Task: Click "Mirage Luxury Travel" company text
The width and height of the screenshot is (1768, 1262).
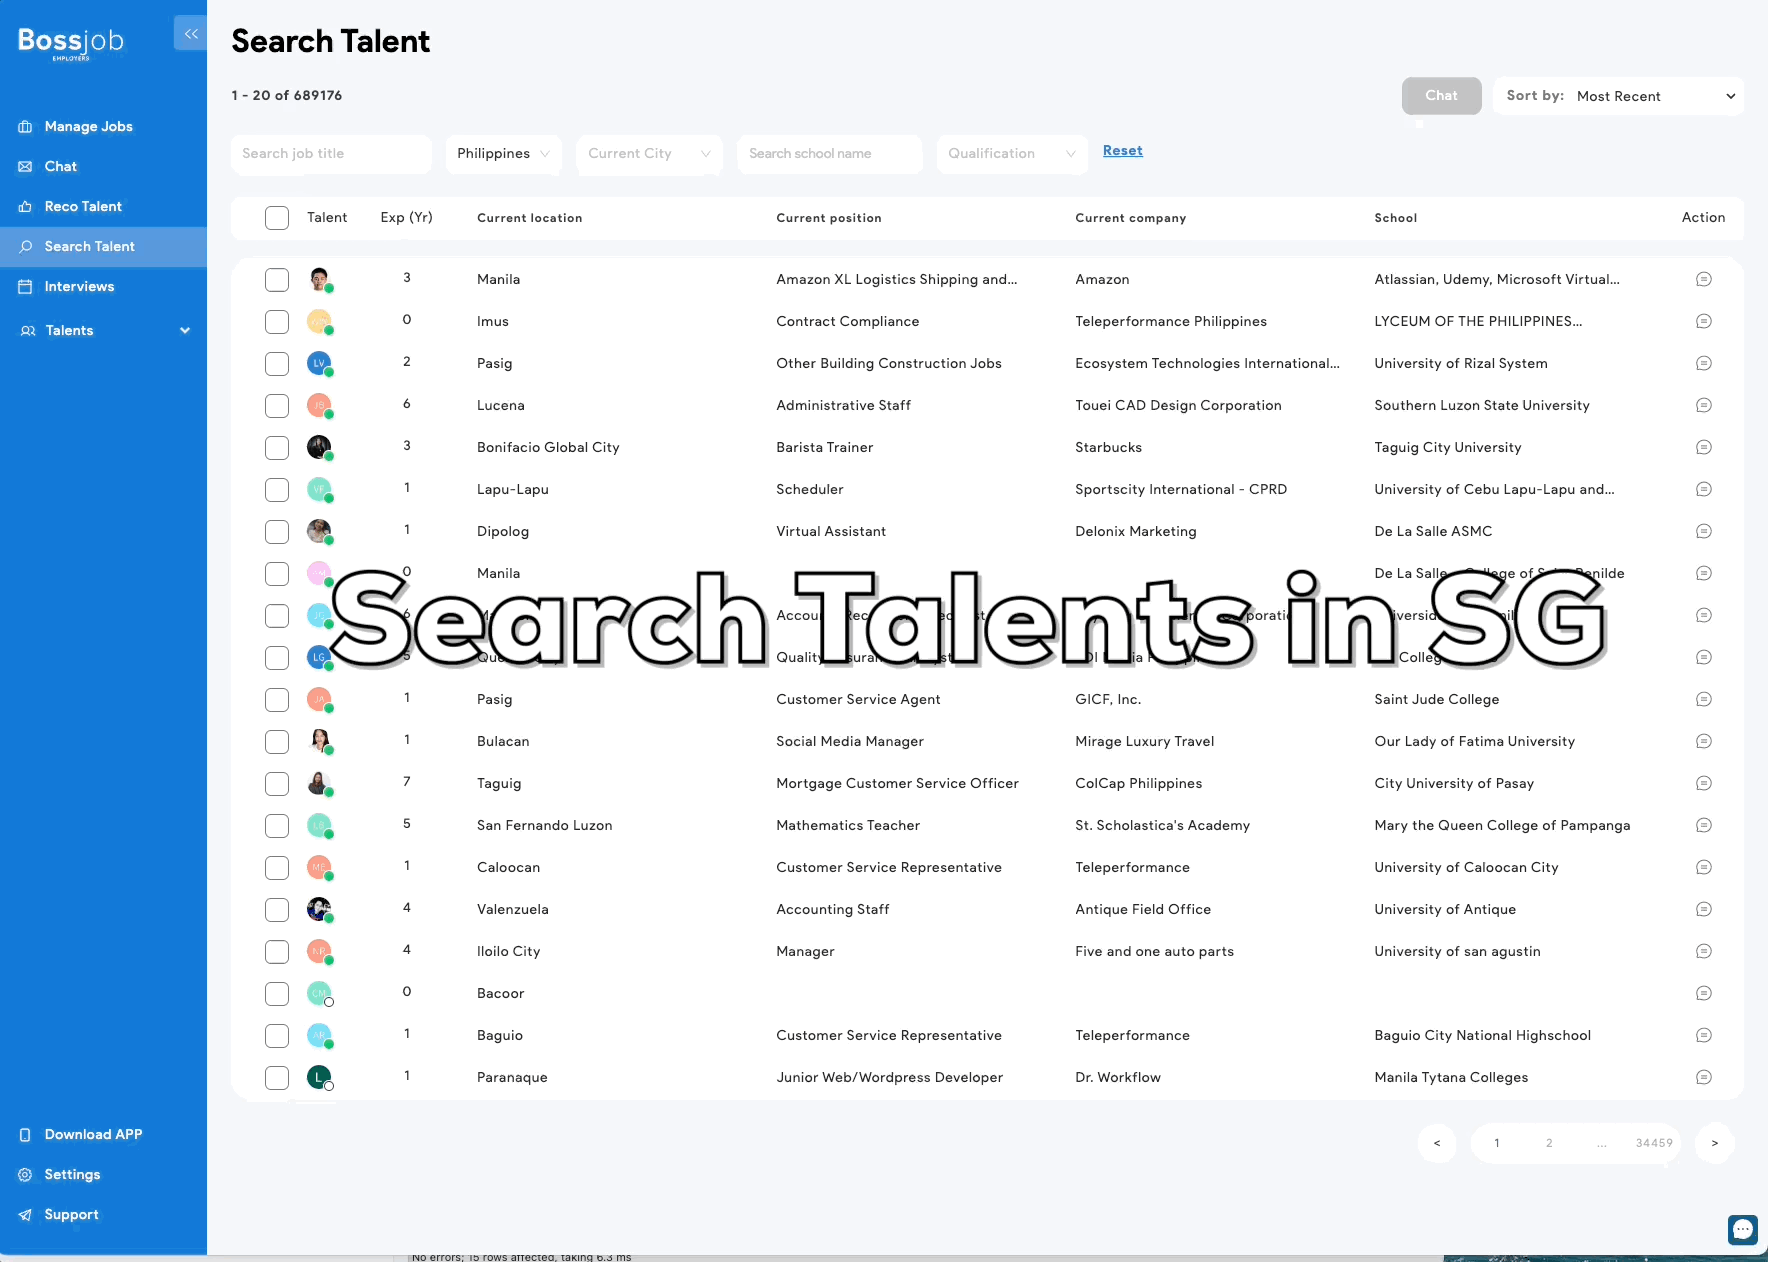Action: click(1144, 742)
